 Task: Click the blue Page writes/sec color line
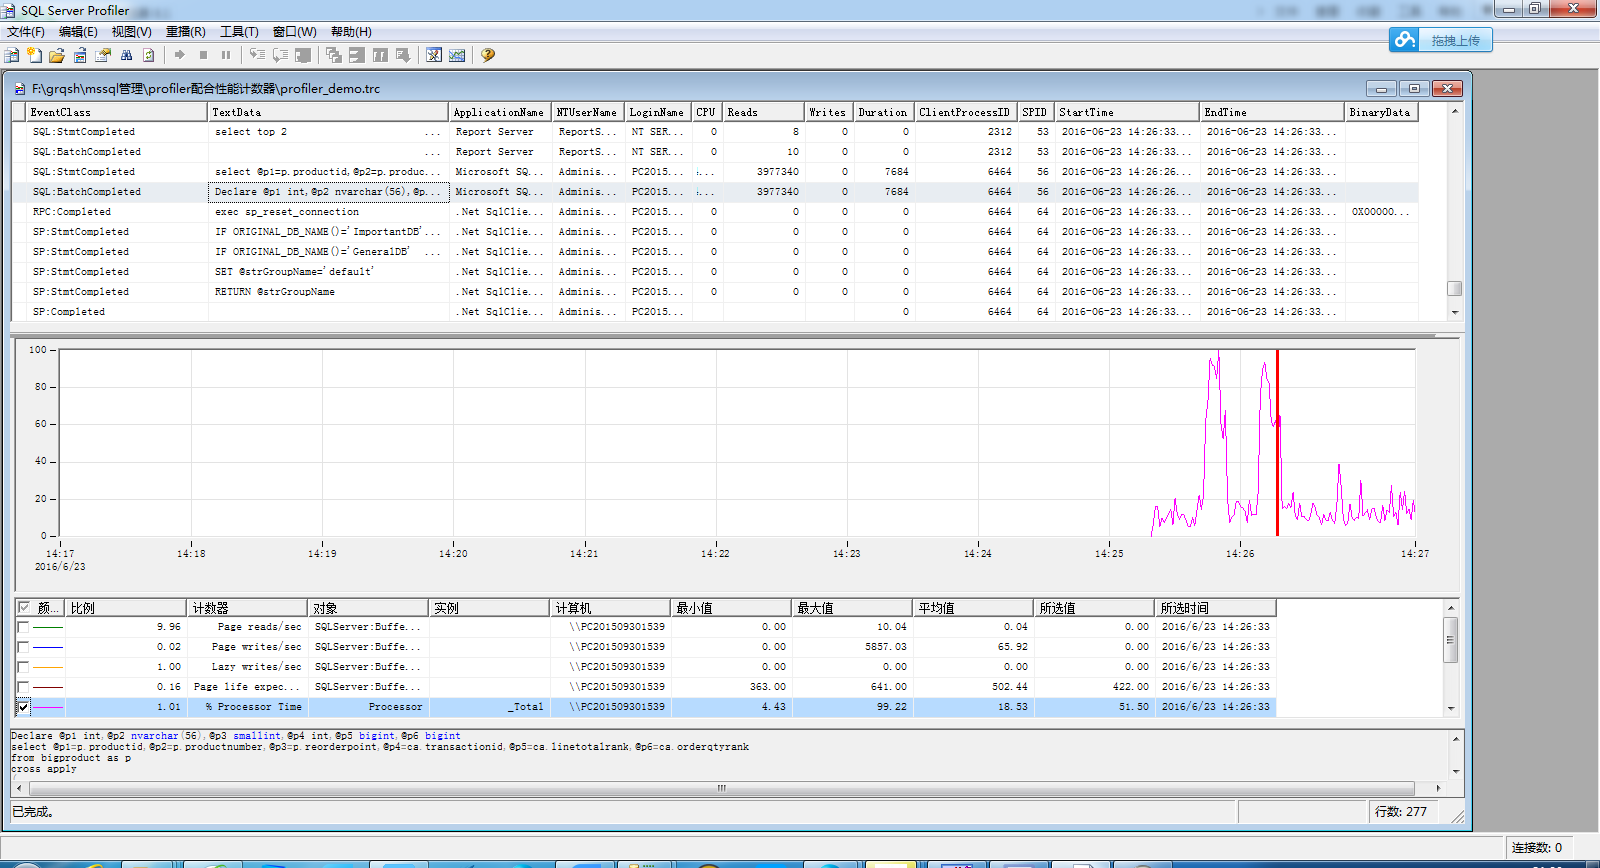tap(48, 647)
